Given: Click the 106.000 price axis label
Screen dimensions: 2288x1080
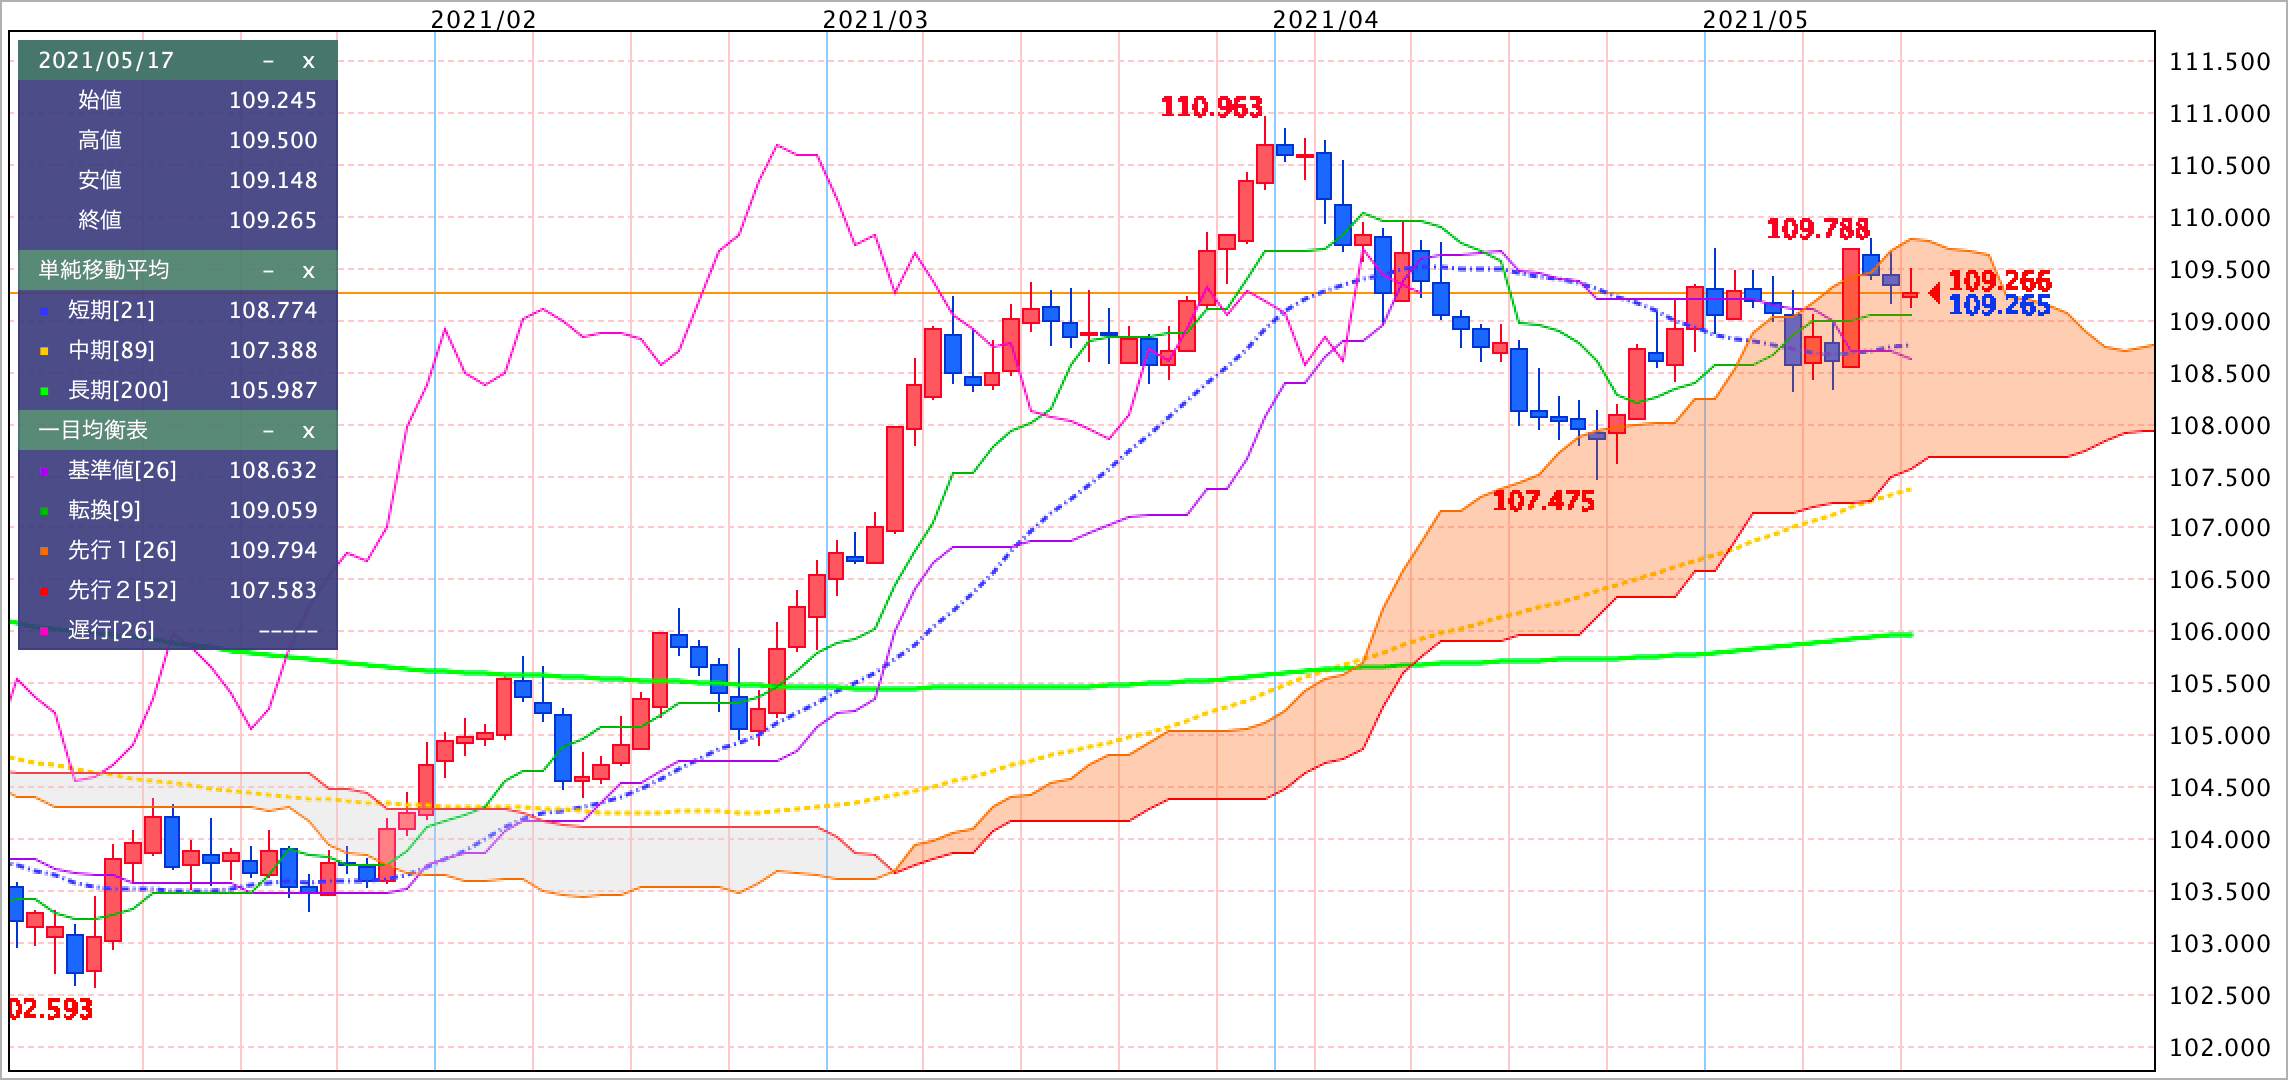Looking at the screenshot, I should point(2218,632).
